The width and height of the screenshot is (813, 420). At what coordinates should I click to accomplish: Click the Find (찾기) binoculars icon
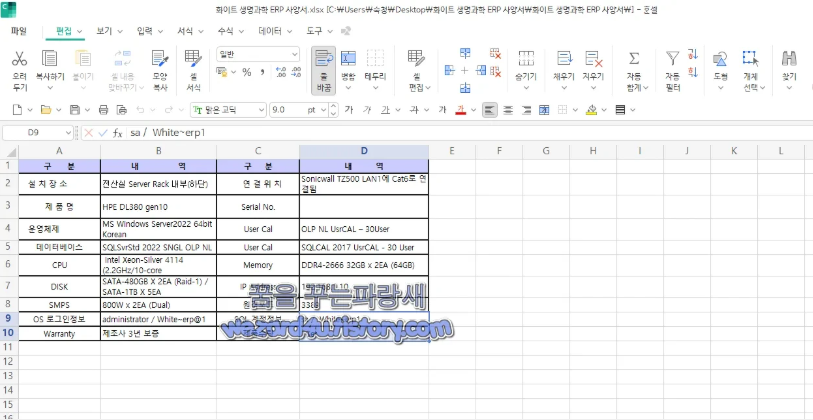(x=789, y=59)
